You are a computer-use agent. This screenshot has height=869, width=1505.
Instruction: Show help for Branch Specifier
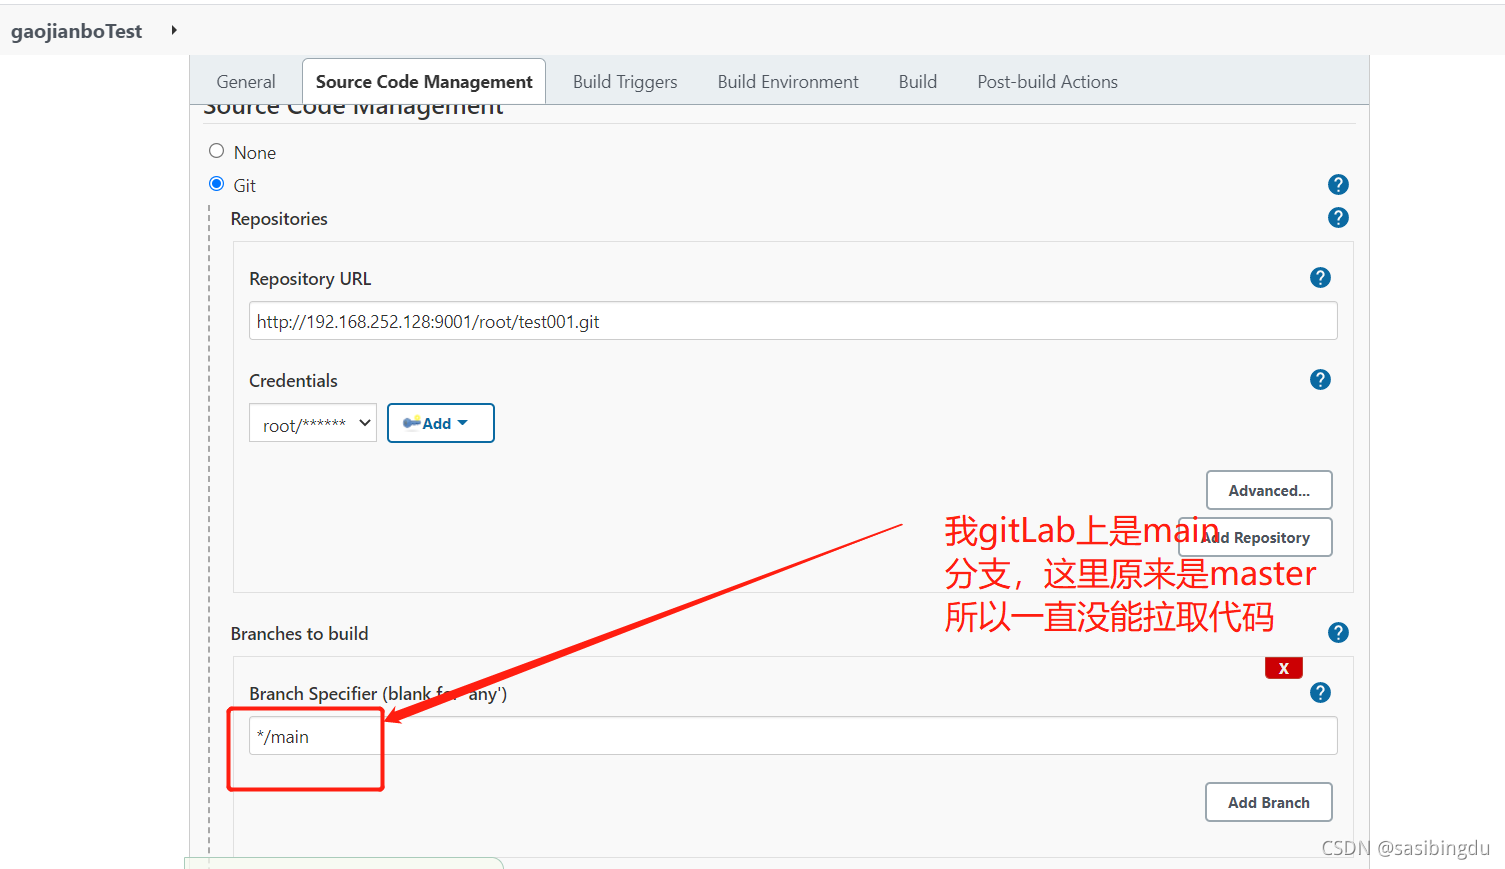(1320, 693)
